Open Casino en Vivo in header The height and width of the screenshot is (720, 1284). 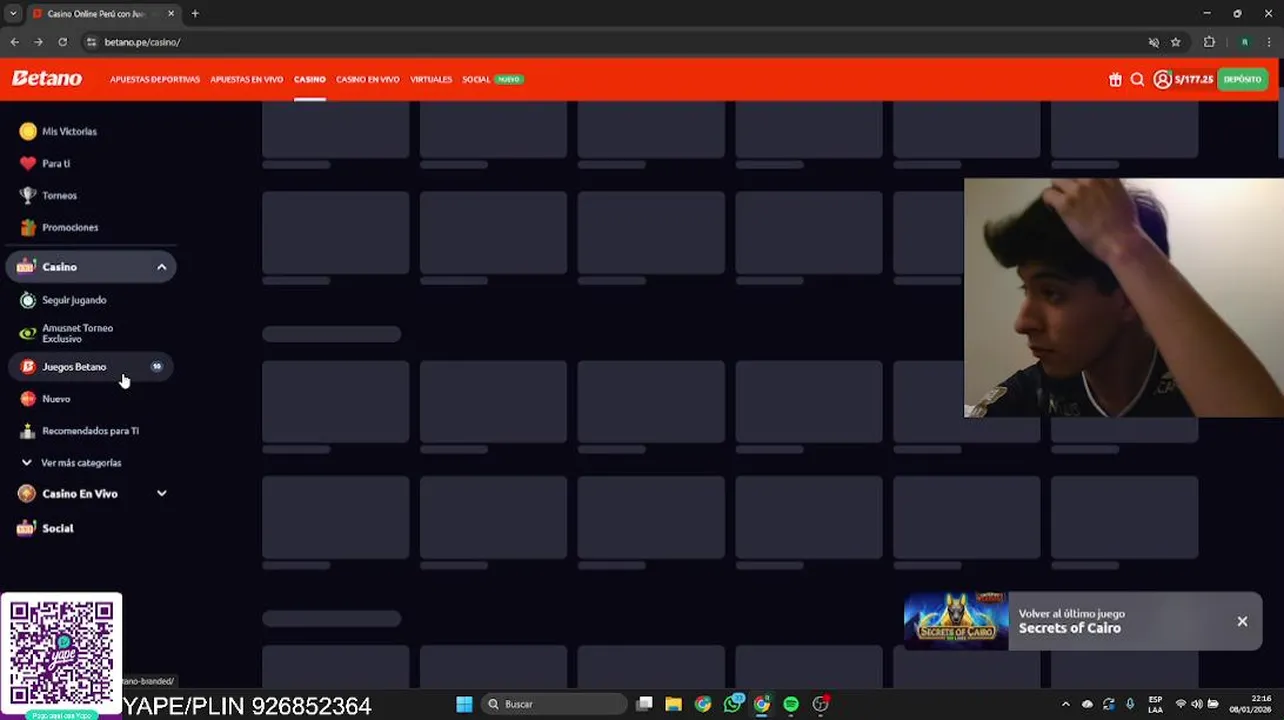point(368,79)
